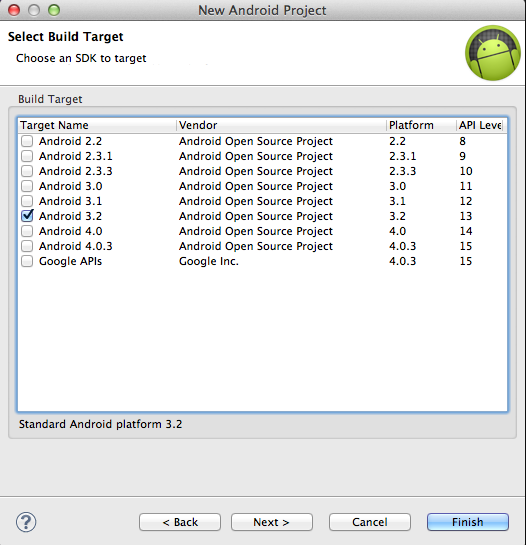
Task: Check the Android 4.0.3 checkbox
Action: coord(27,246)
